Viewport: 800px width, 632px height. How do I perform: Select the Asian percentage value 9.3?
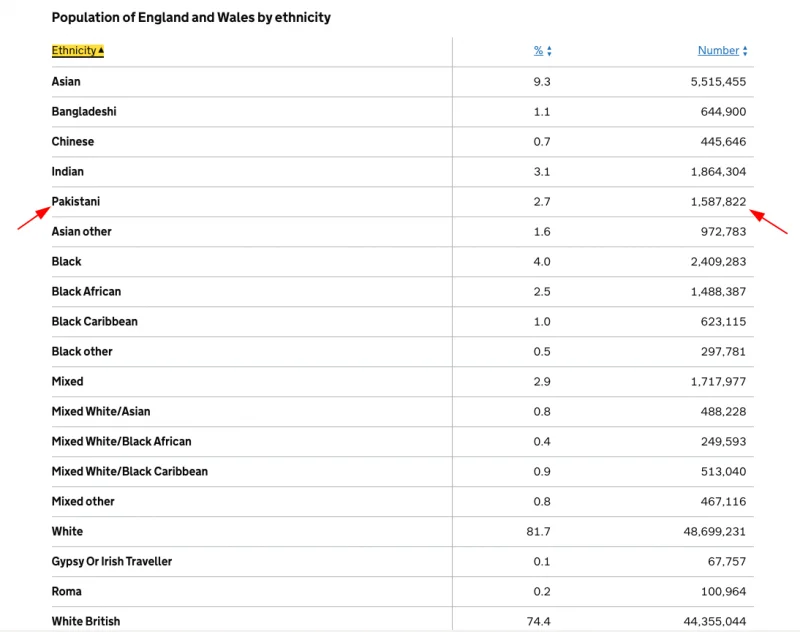click(542, 82)
